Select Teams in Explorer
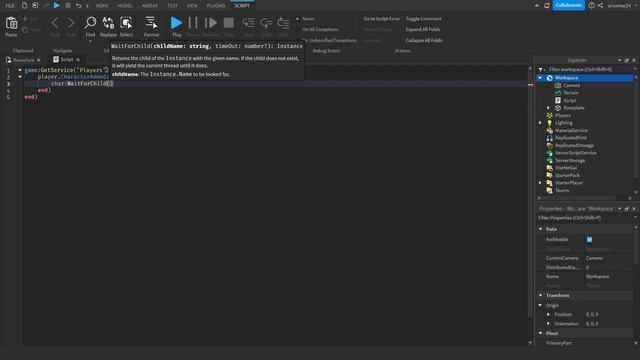Viewport: 640px width, 360px height. click(562, 190)
